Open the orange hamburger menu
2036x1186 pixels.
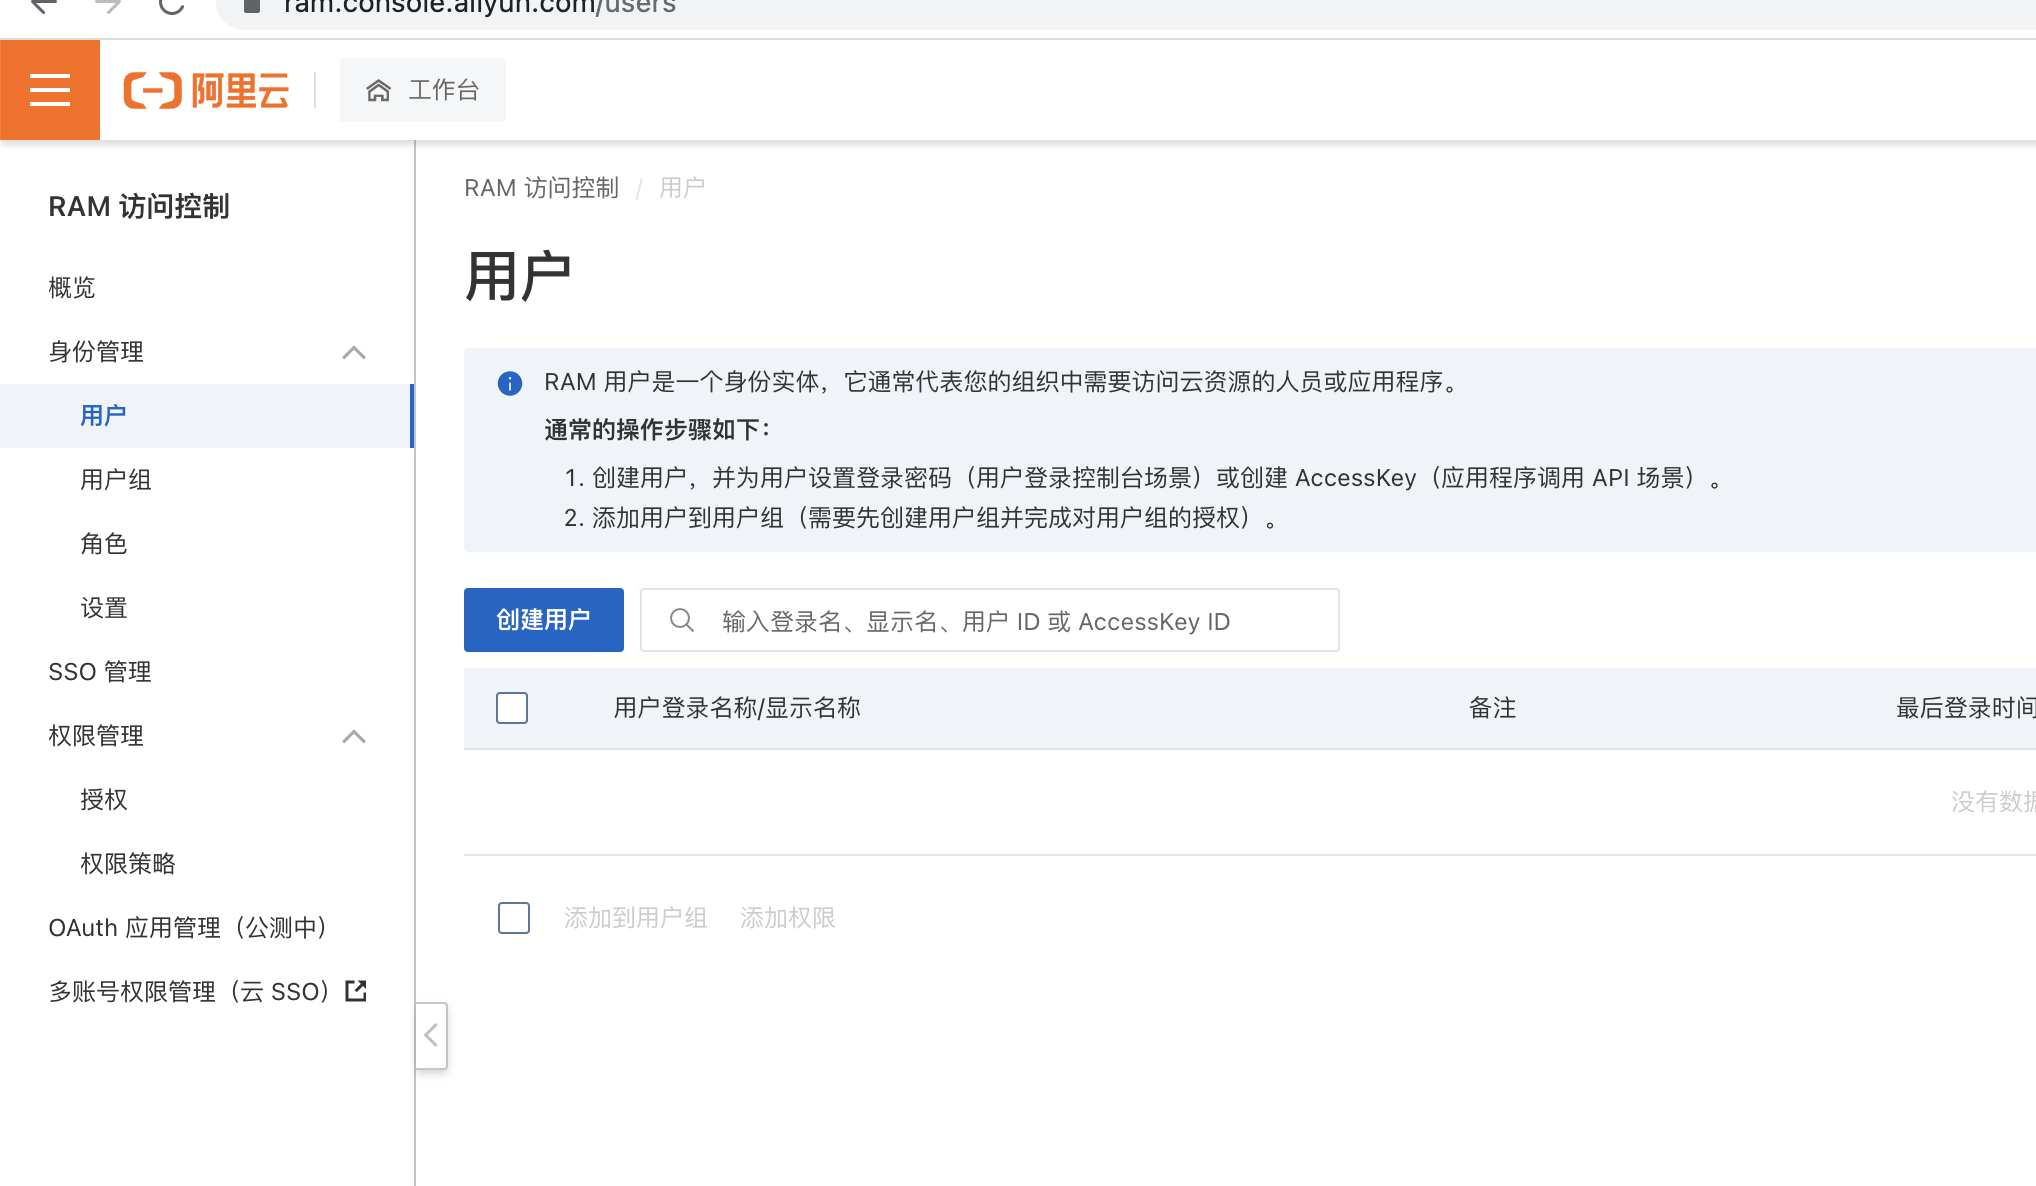[x=50, y=90]
